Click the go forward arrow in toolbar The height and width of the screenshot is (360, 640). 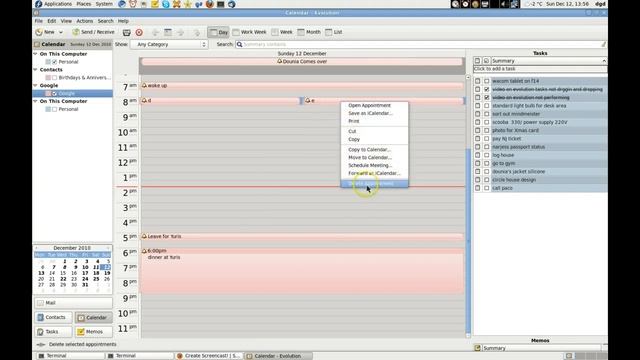[181, 32]
